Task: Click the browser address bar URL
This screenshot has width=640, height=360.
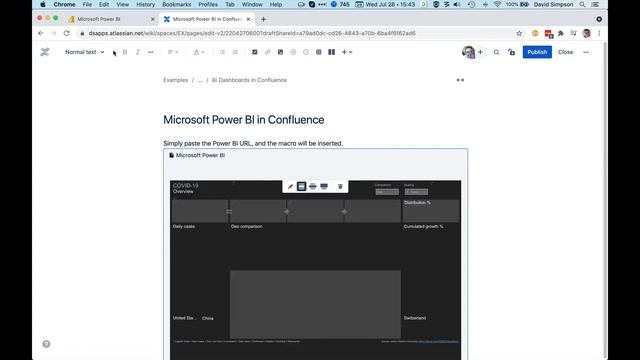Action: pyautogui.click(x=252, y=33)
